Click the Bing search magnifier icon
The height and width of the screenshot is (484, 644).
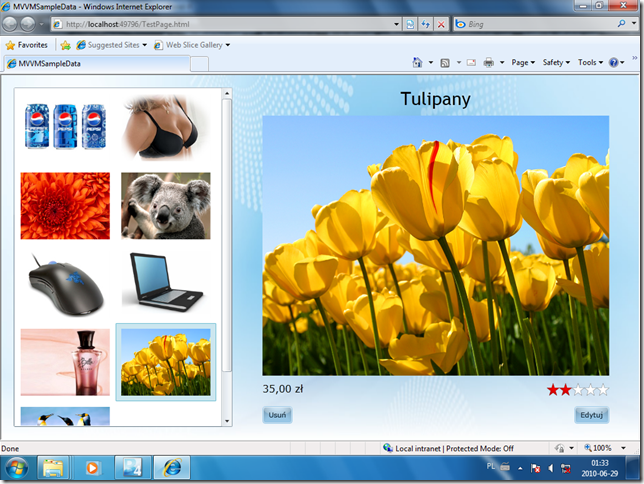[621, 24]
